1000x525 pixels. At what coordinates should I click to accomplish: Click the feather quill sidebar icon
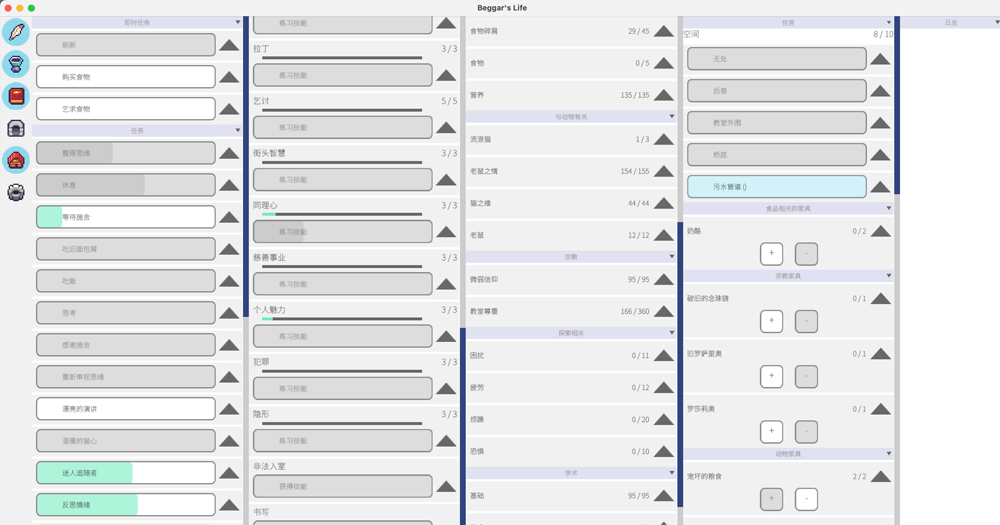[16, 32]
